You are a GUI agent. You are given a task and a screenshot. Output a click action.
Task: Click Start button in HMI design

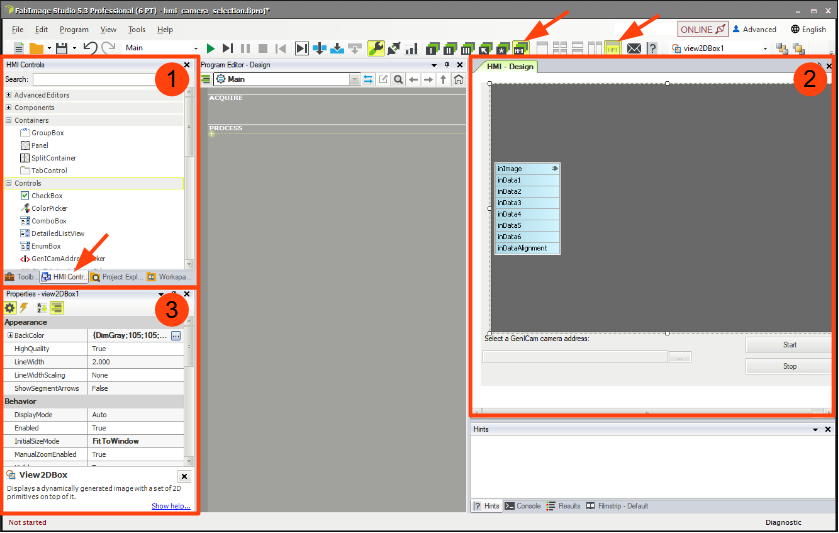[789, 345]
